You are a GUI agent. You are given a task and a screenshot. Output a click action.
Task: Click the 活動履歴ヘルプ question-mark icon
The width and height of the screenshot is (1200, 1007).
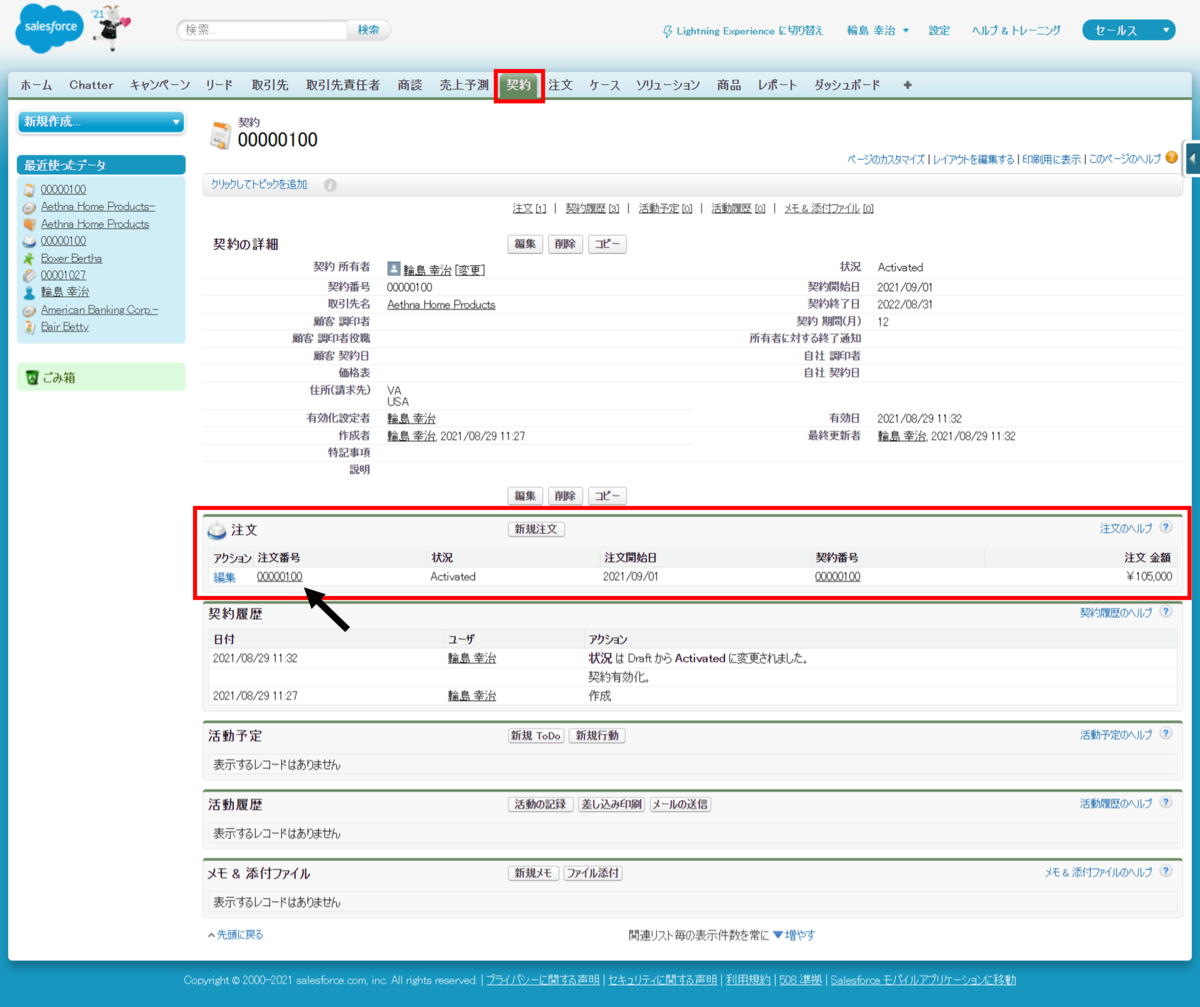tap(1166, 803)
